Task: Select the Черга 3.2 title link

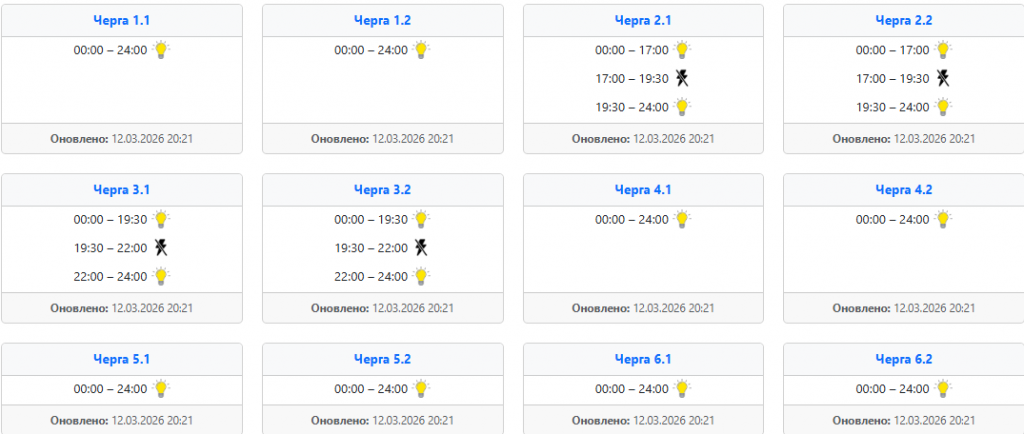Action: point(382,189)
